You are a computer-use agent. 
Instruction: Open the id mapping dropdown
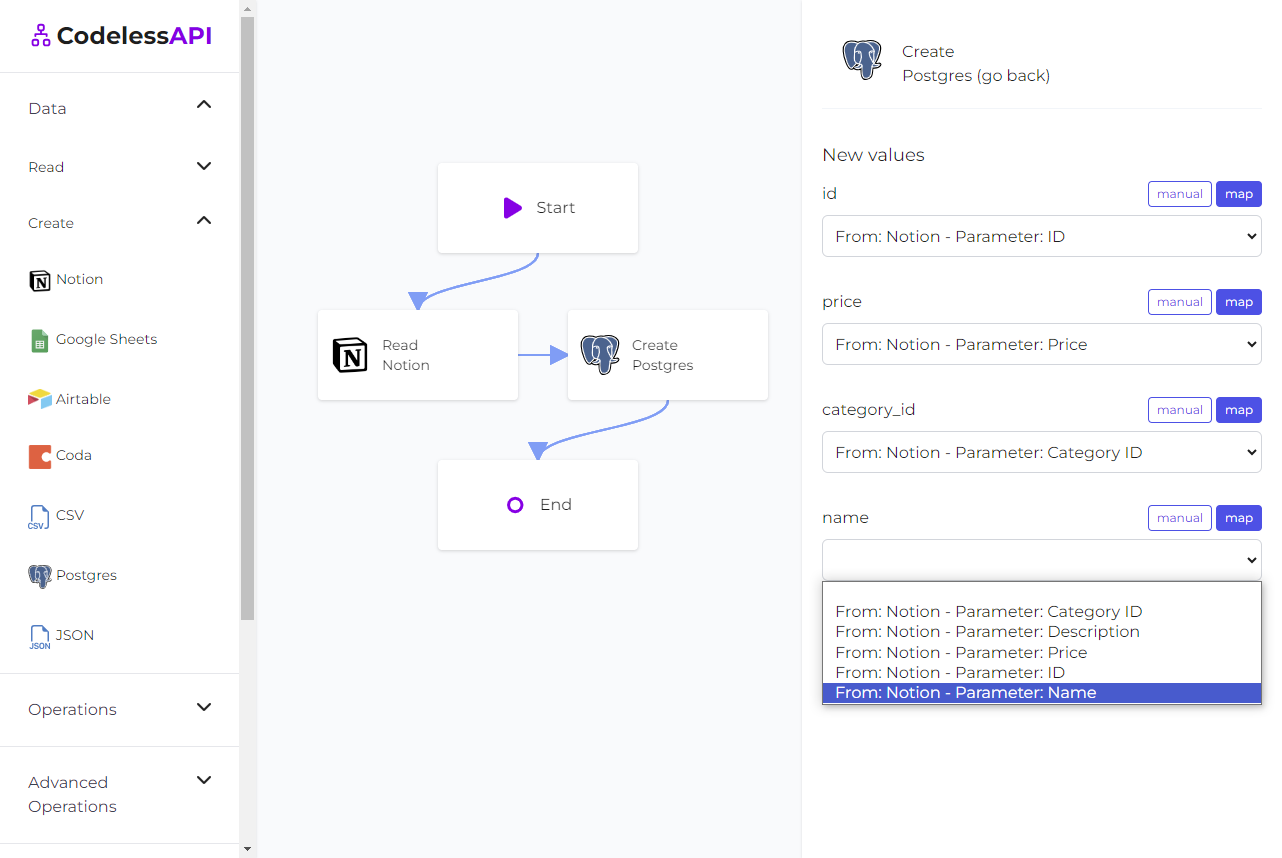1042,236
